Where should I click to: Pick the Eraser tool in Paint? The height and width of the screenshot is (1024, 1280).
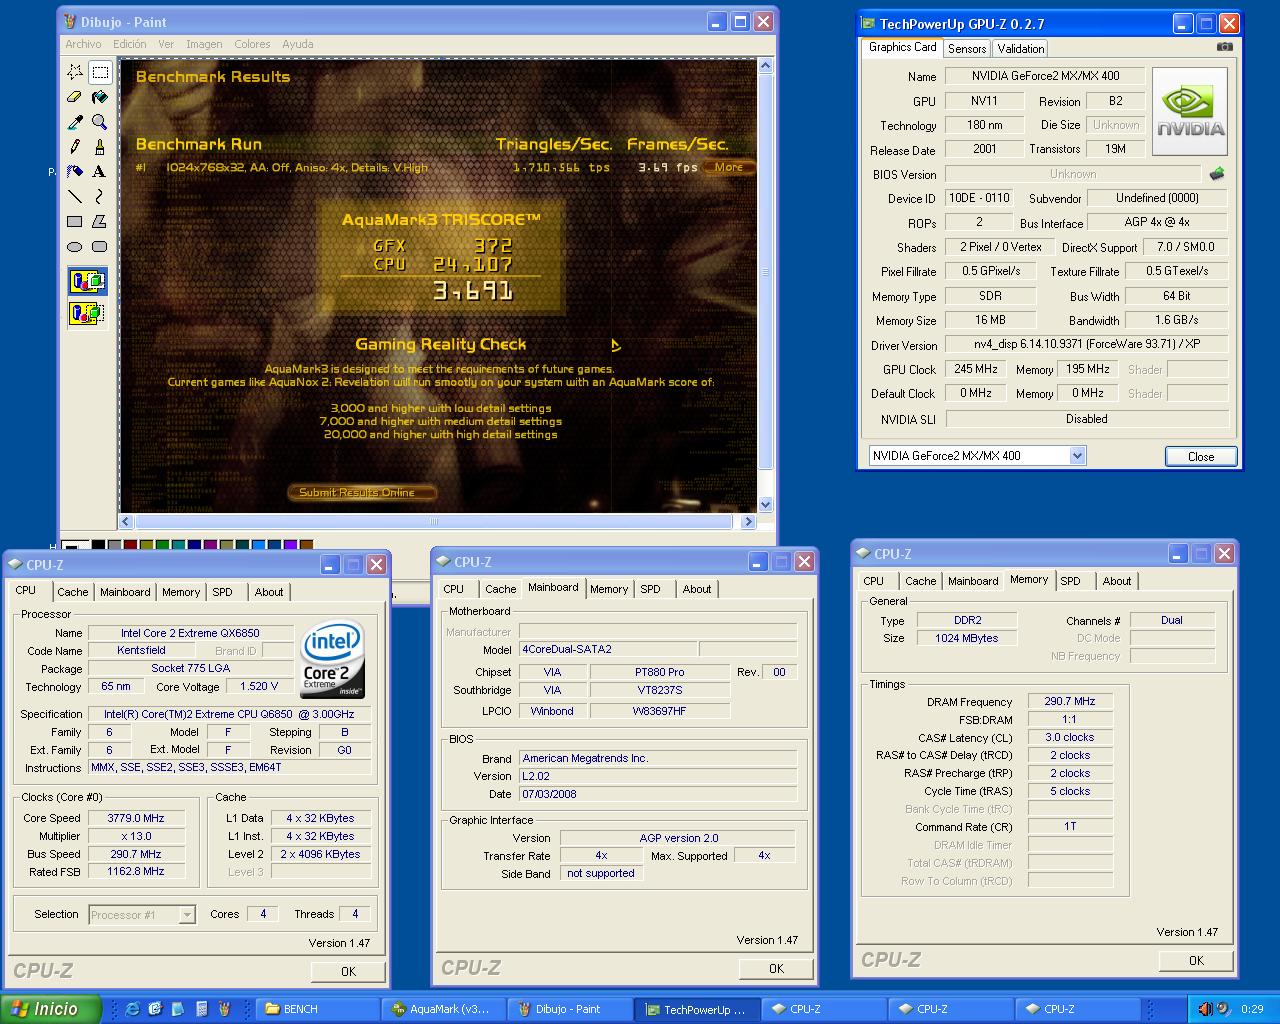(75, 97)
